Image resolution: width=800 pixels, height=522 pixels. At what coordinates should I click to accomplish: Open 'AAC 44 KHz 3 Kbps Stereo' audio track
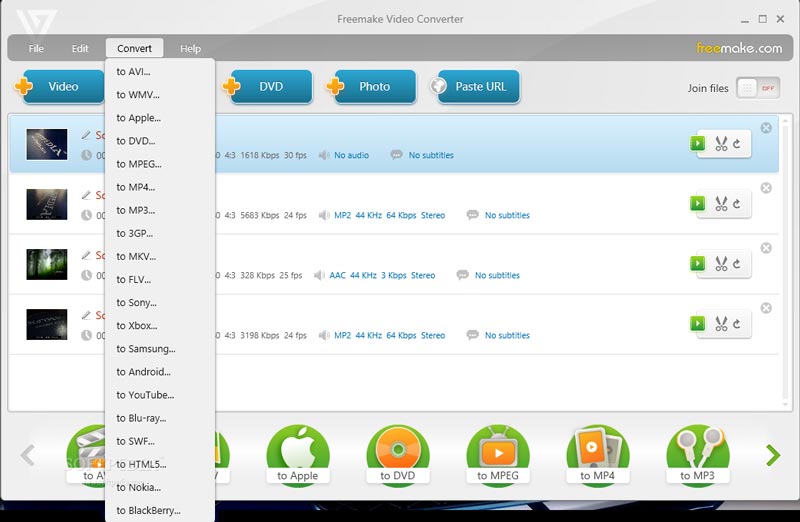(x=382, y=276)
